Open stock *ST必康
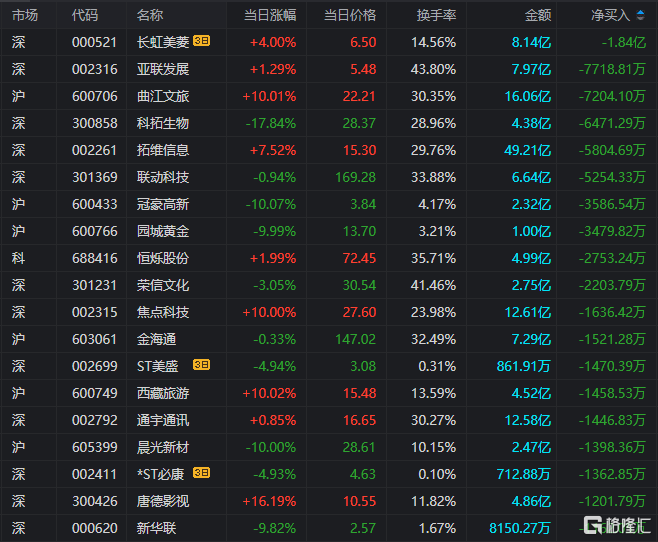Viewport: 658px width, 542px height. (x=161, y=474)
